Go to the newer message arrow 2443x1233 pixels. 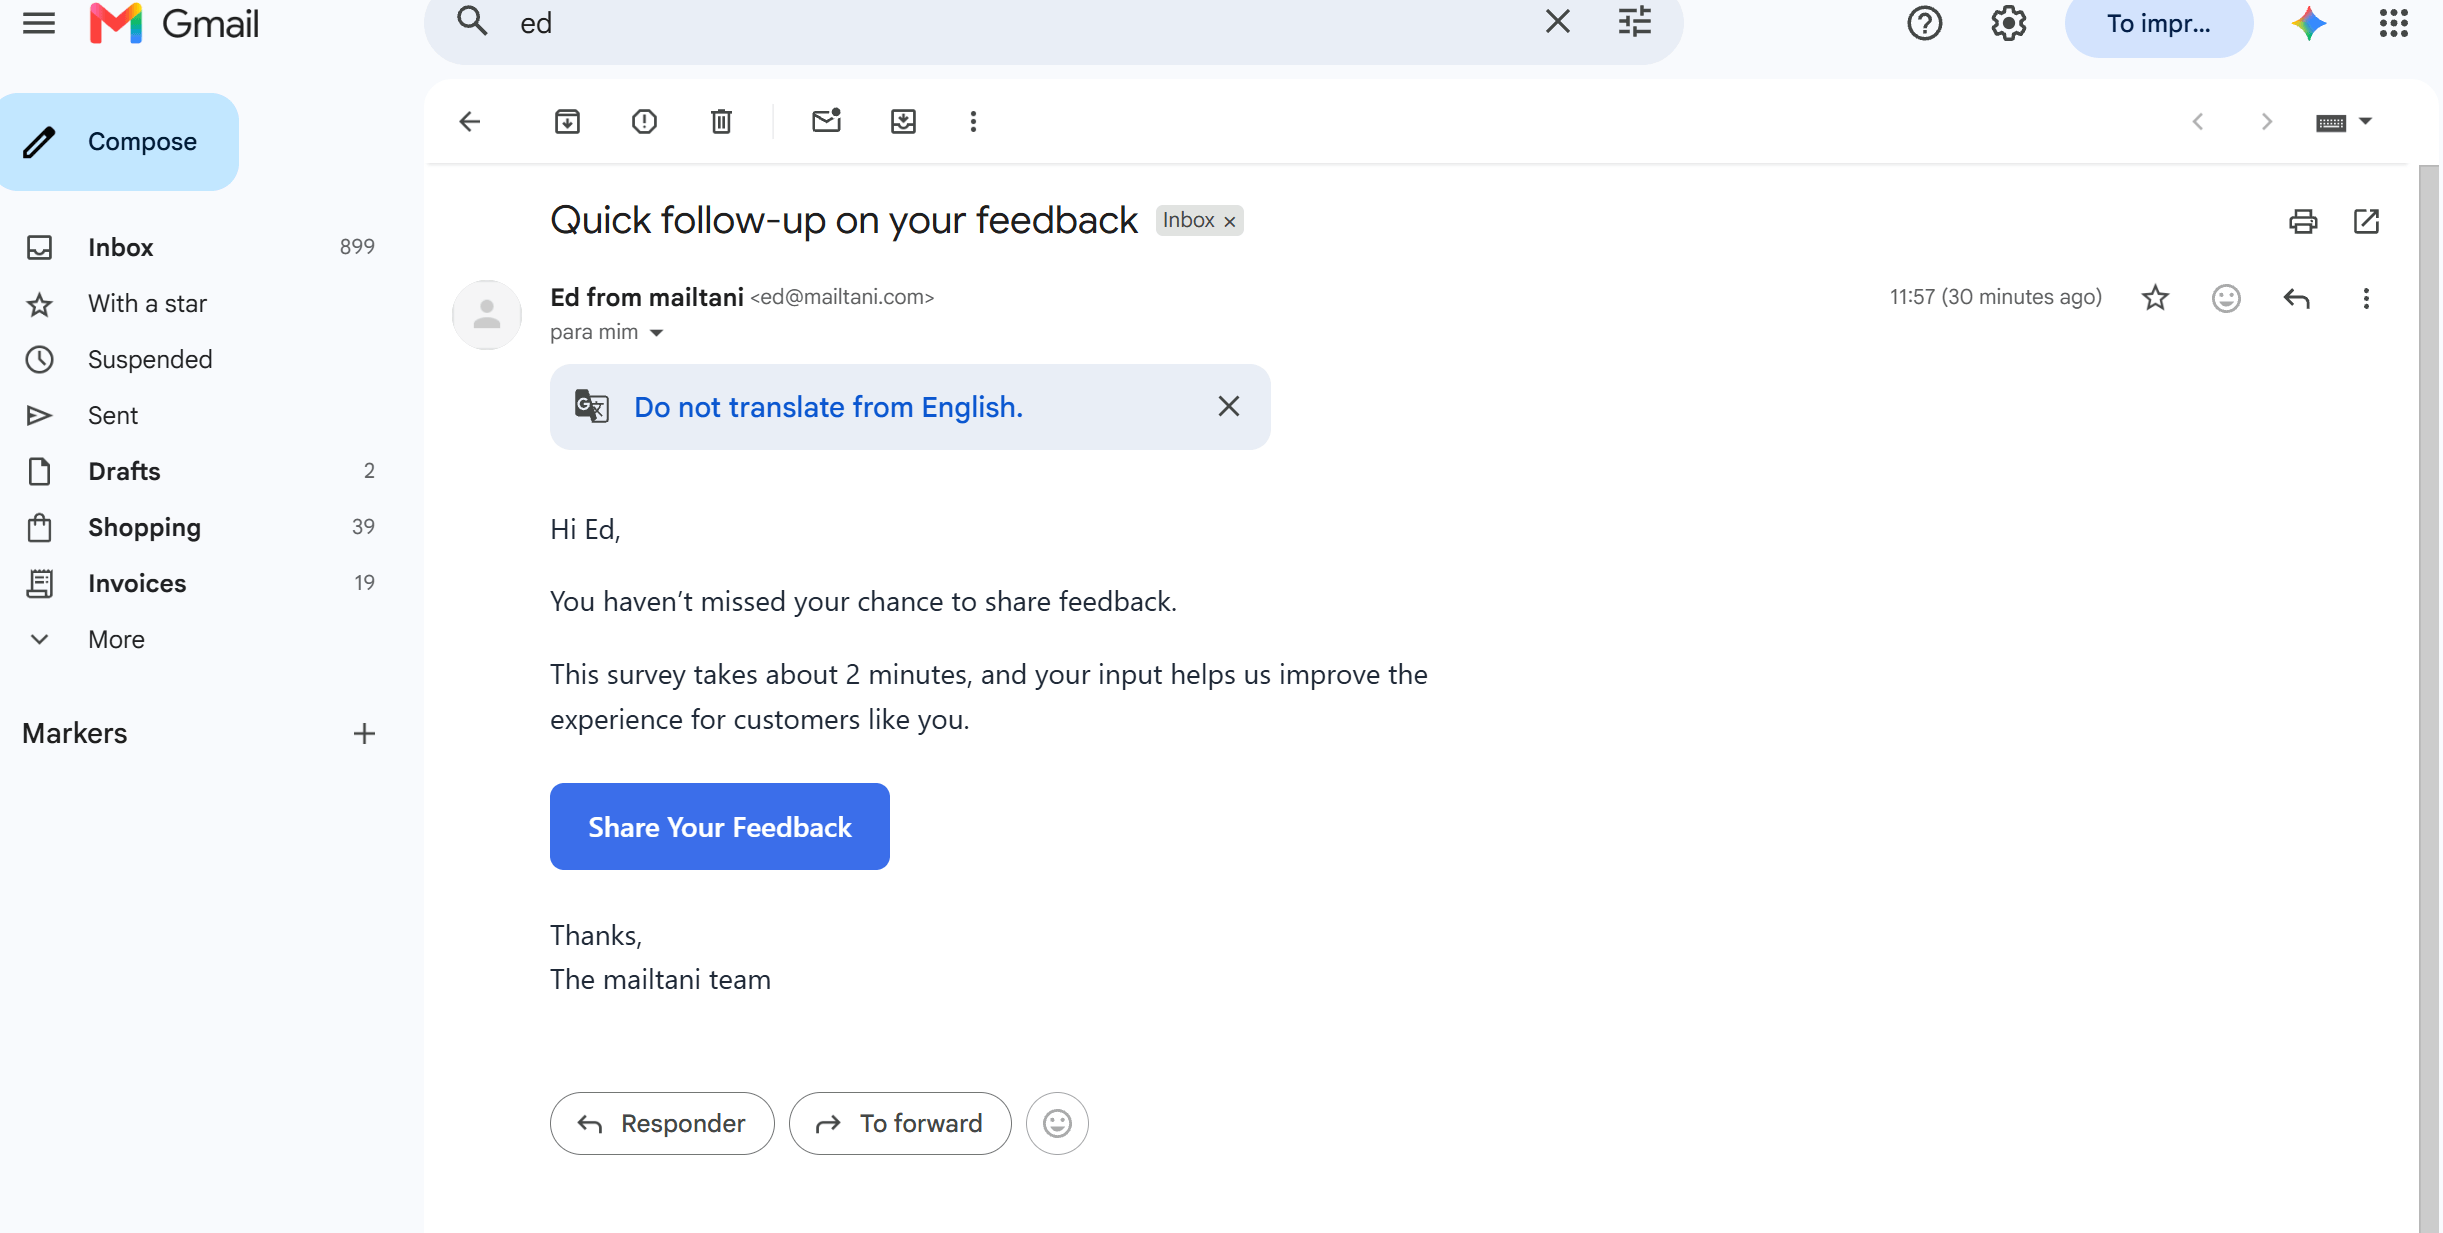[2198, 122]
